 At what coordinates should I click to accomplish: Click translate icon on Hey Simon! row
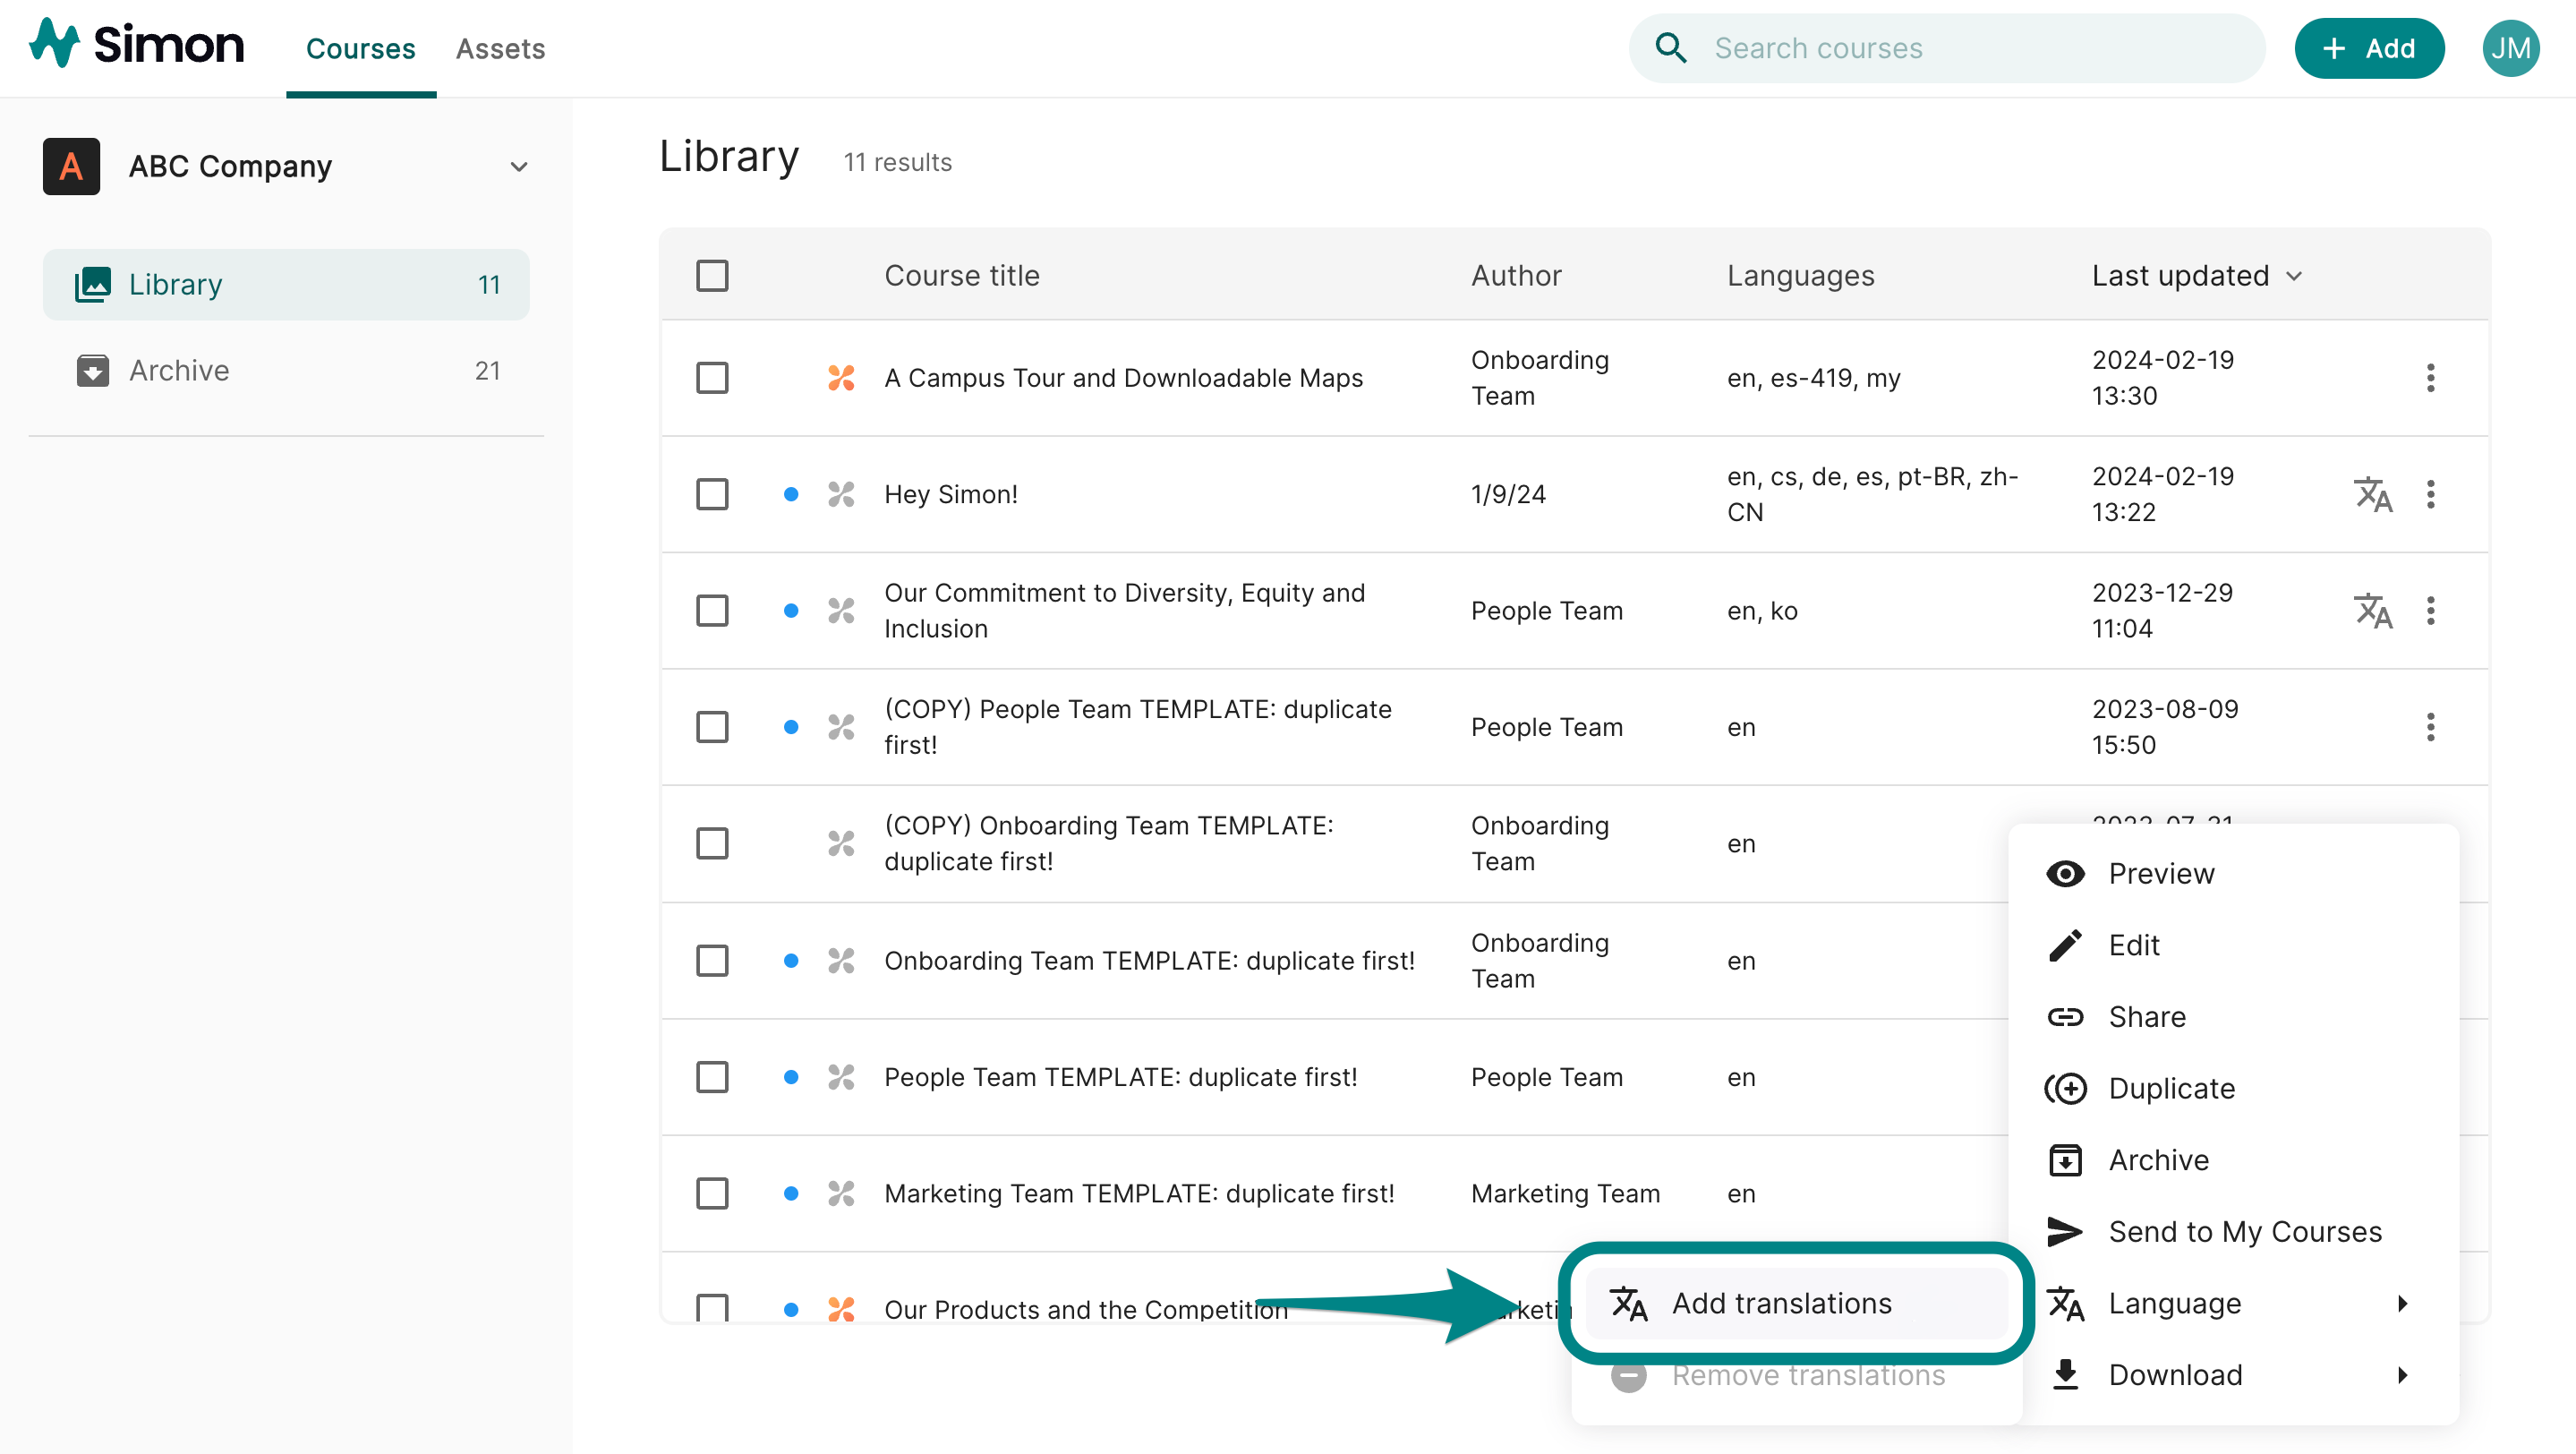tap(2373, 494)
